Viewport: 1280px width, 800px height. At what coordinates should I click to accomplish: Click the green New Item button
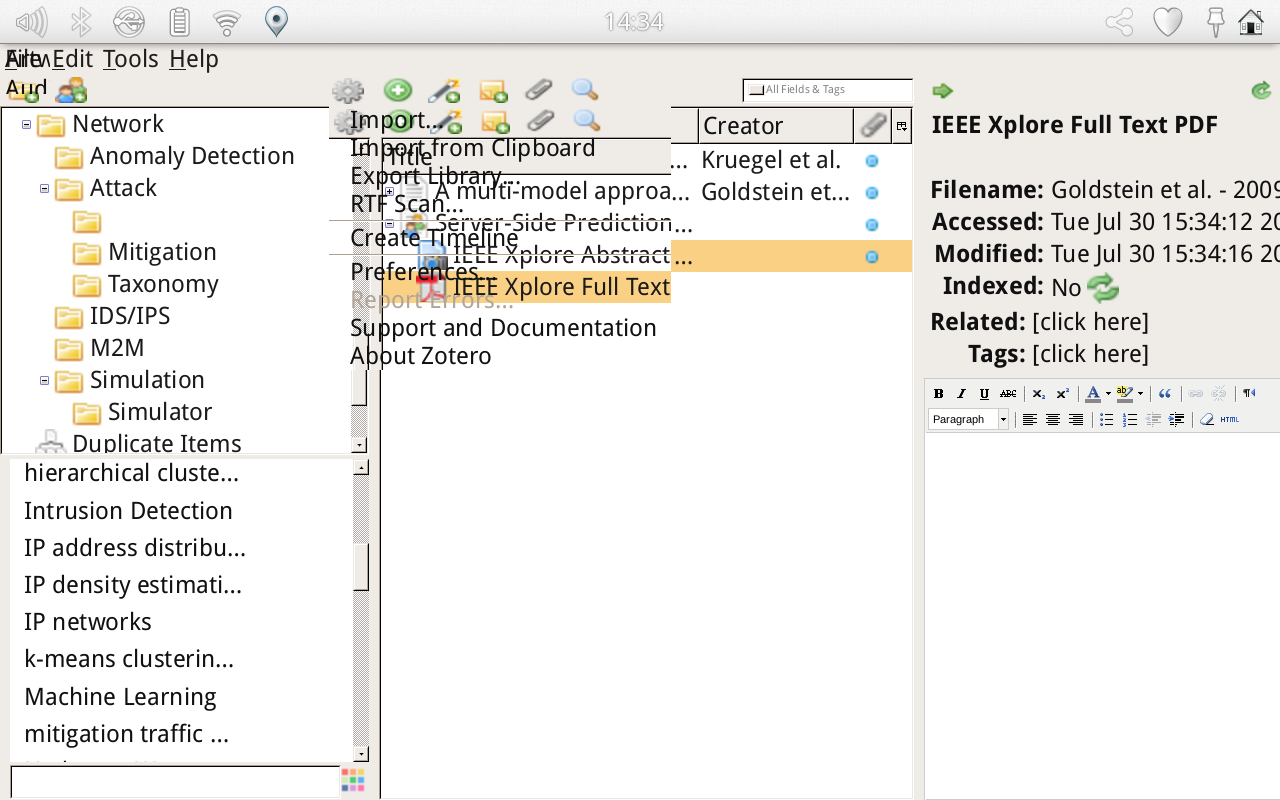[398, 91]
